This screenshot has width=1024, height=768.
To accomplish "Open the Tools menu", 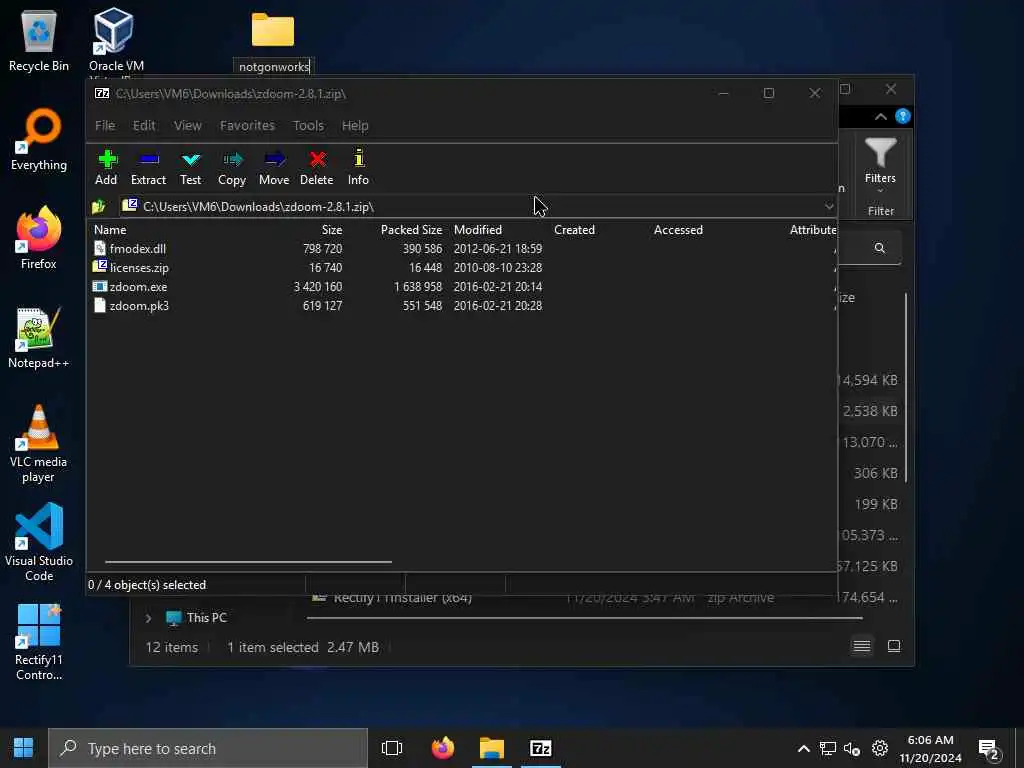I will 308,125.
